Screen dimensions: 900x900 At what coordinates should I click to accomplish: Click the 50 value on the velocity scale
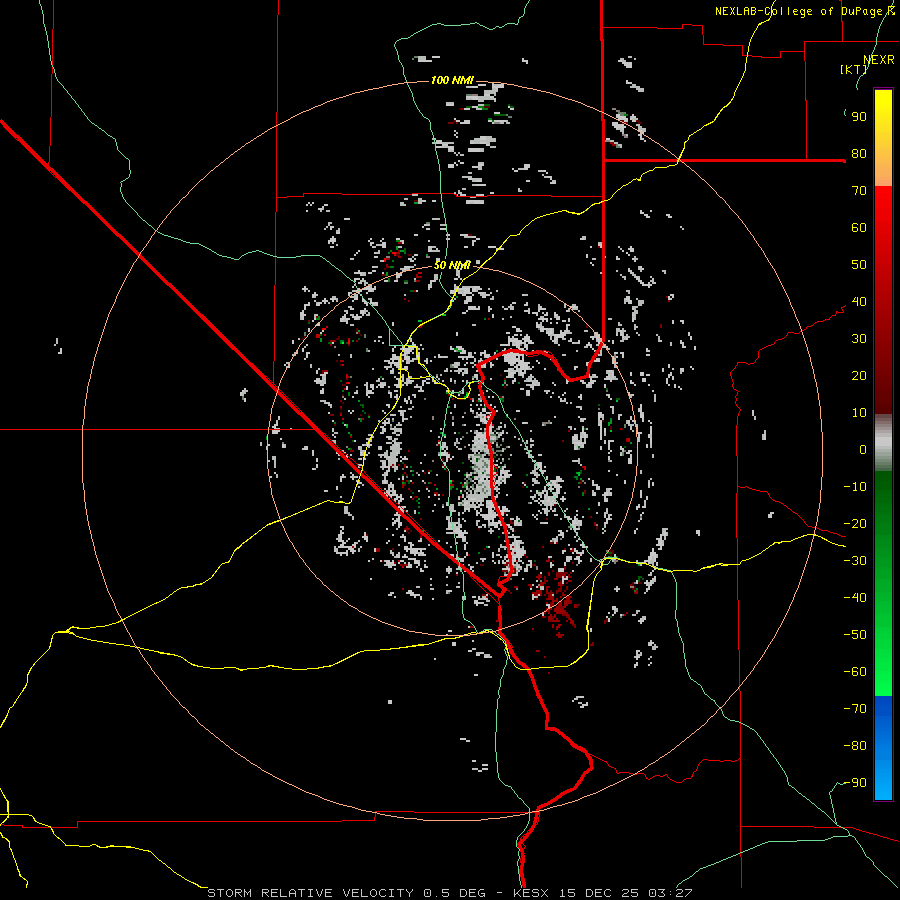tap(859, 265)
